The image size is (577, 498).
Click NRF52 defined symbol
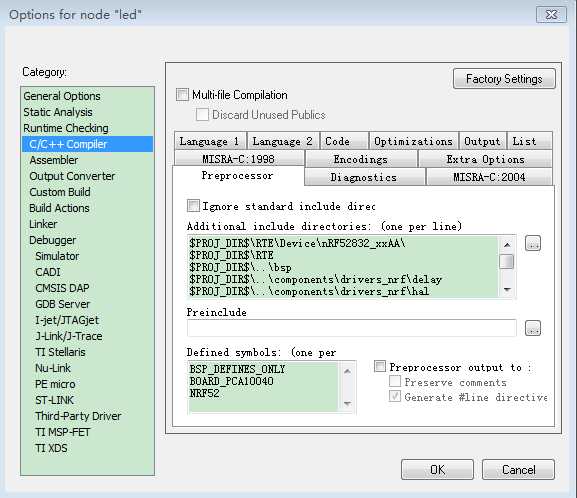(x=204, y=393)
